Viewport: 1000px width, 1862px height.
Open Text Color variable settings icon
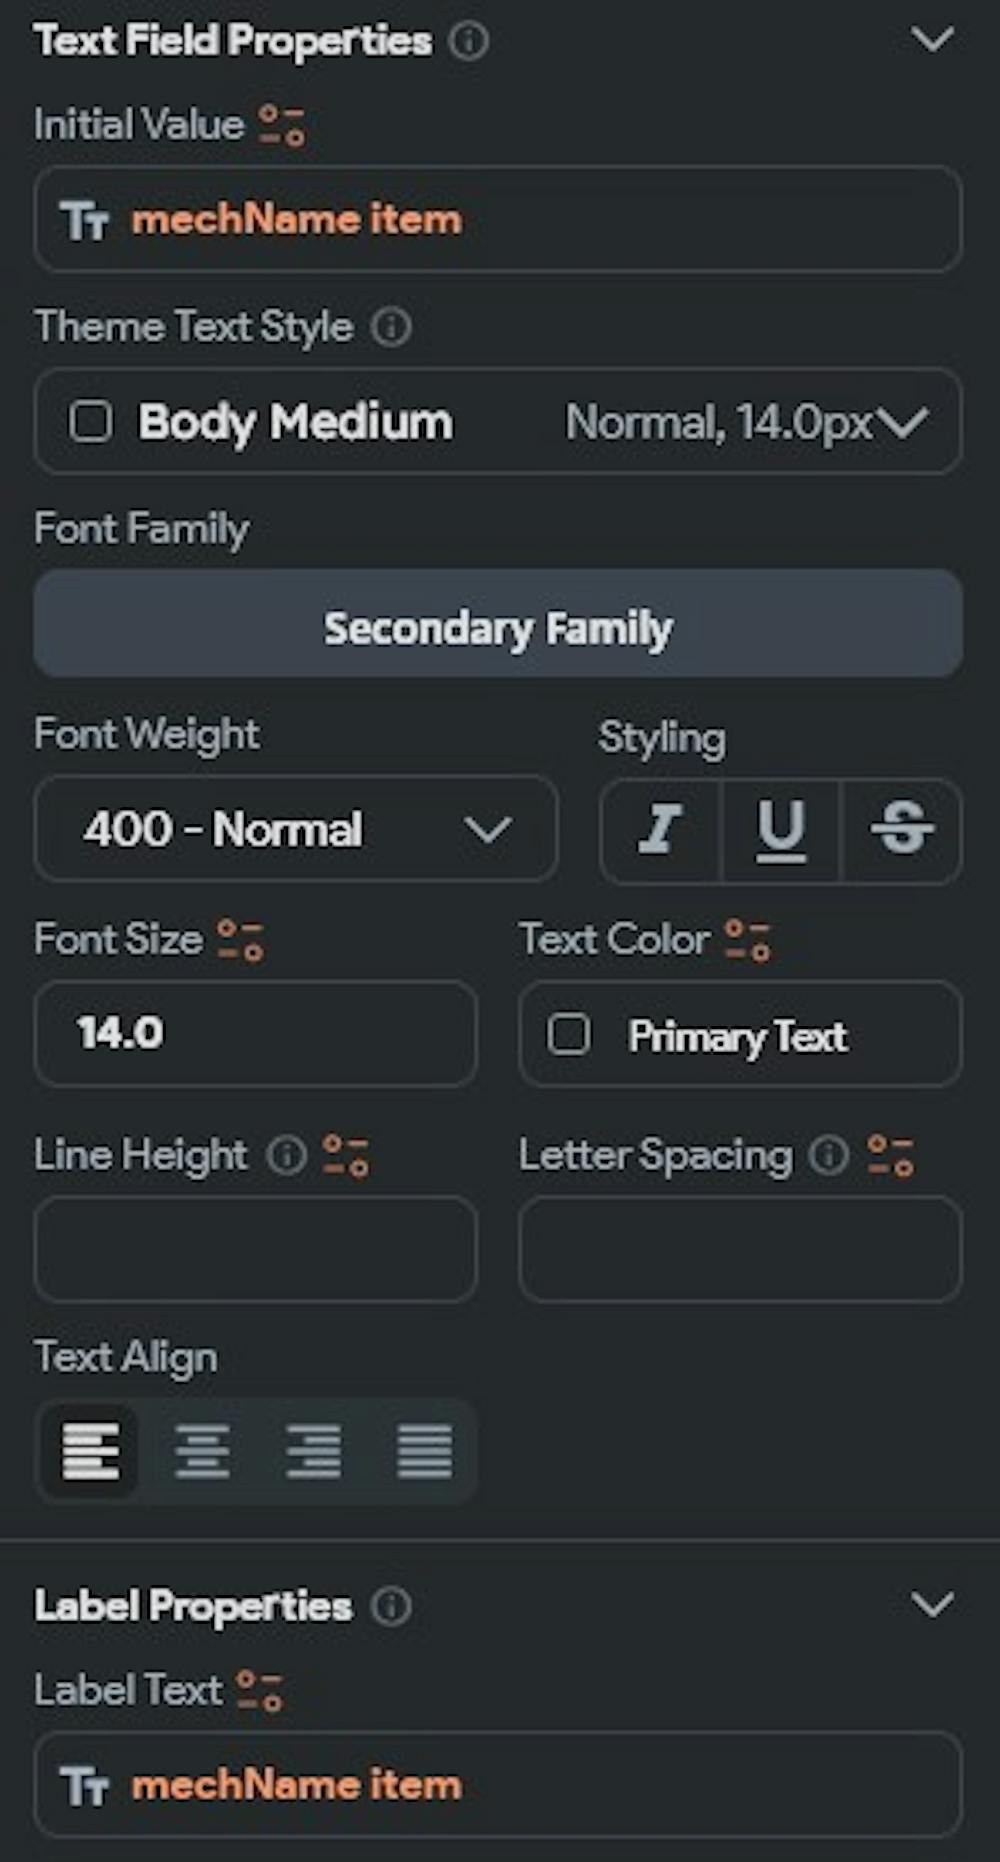point(748,940)
